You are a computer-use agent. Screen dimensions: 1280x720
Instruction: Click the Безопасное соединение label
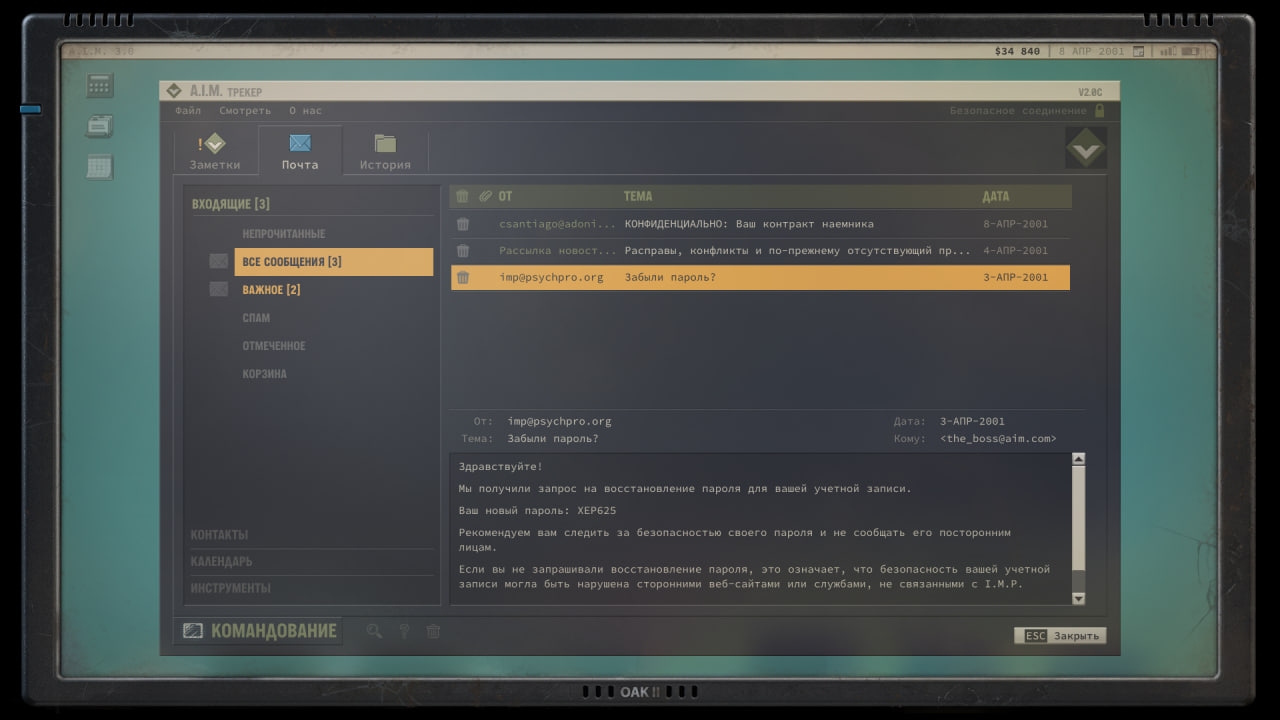[1018, 111]
